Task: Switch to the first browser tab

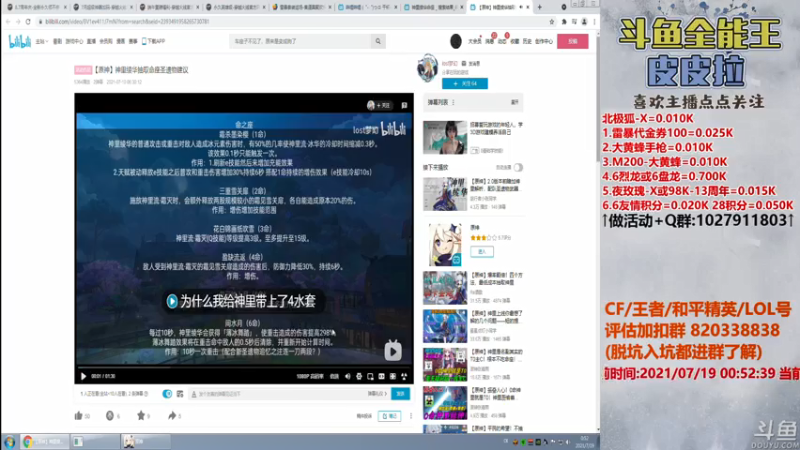Action: (x=36, y=7)
